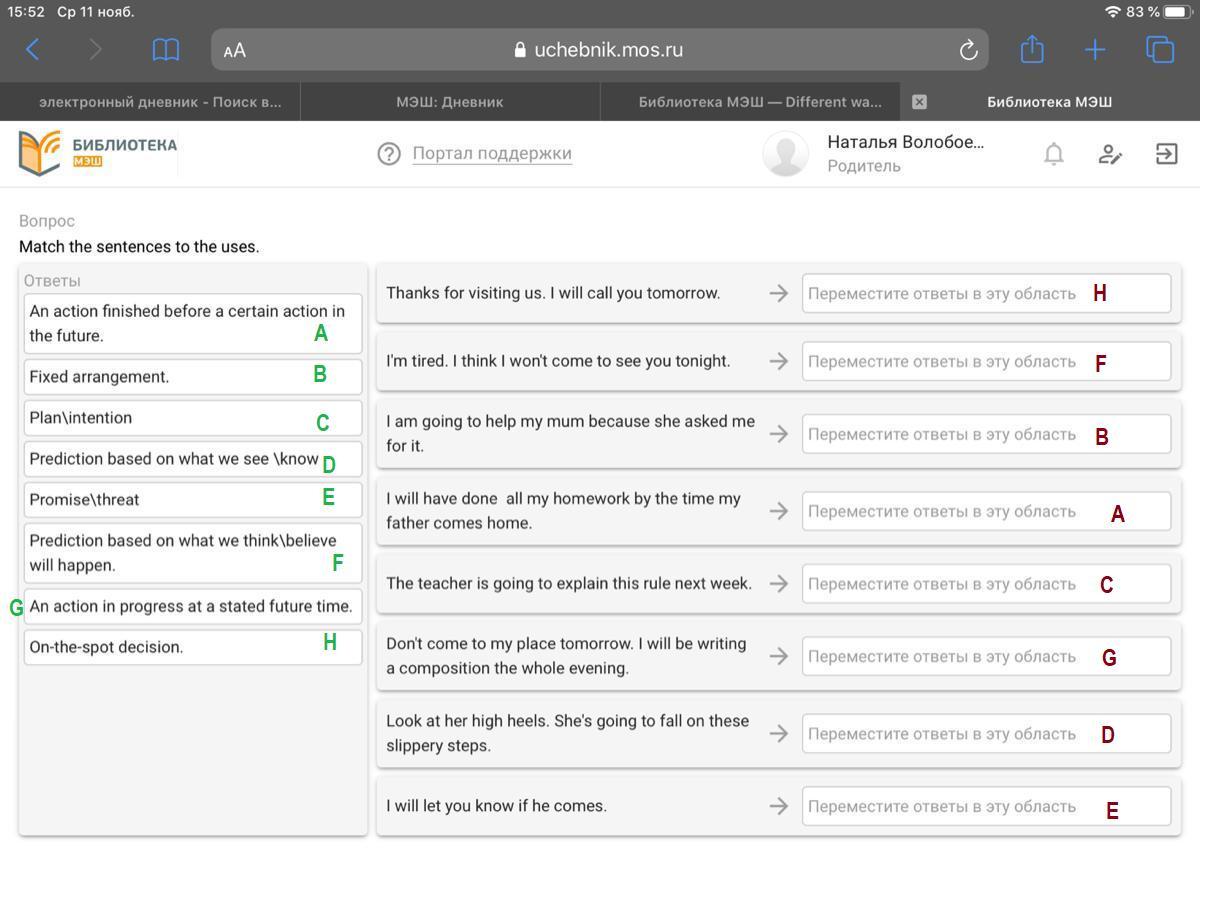Image resolution: width=1225 pixels, height=901 pixels.
Task: Open the Safari bookmarks book icon
Action: point(165,50)
